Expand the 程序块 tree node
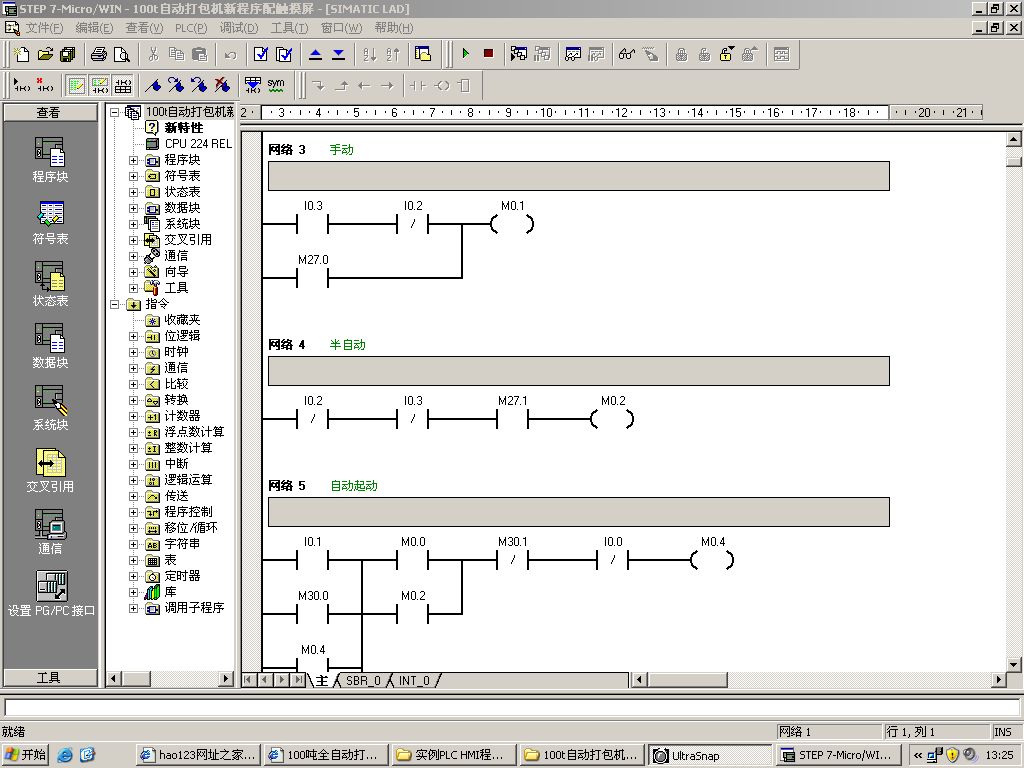Screen dimensions: 1024x768 coord(134,160)
